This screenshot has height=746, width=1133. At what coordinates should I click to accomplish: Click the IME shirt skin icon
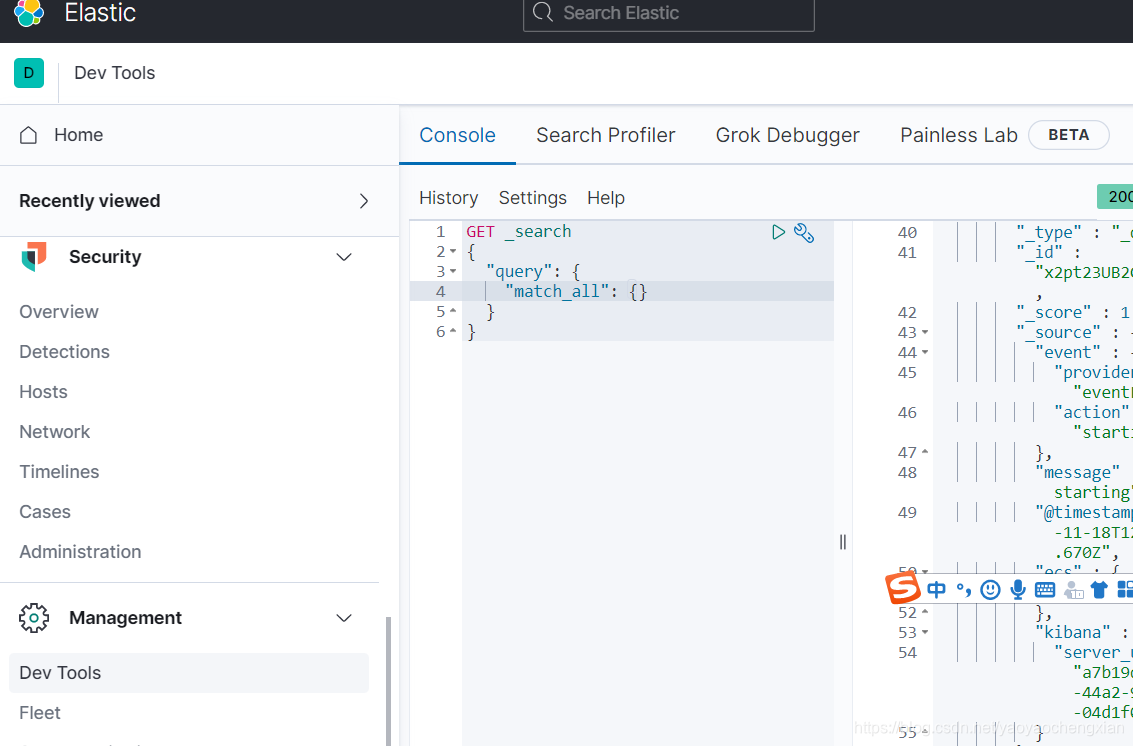click(x=1099, y=590)
